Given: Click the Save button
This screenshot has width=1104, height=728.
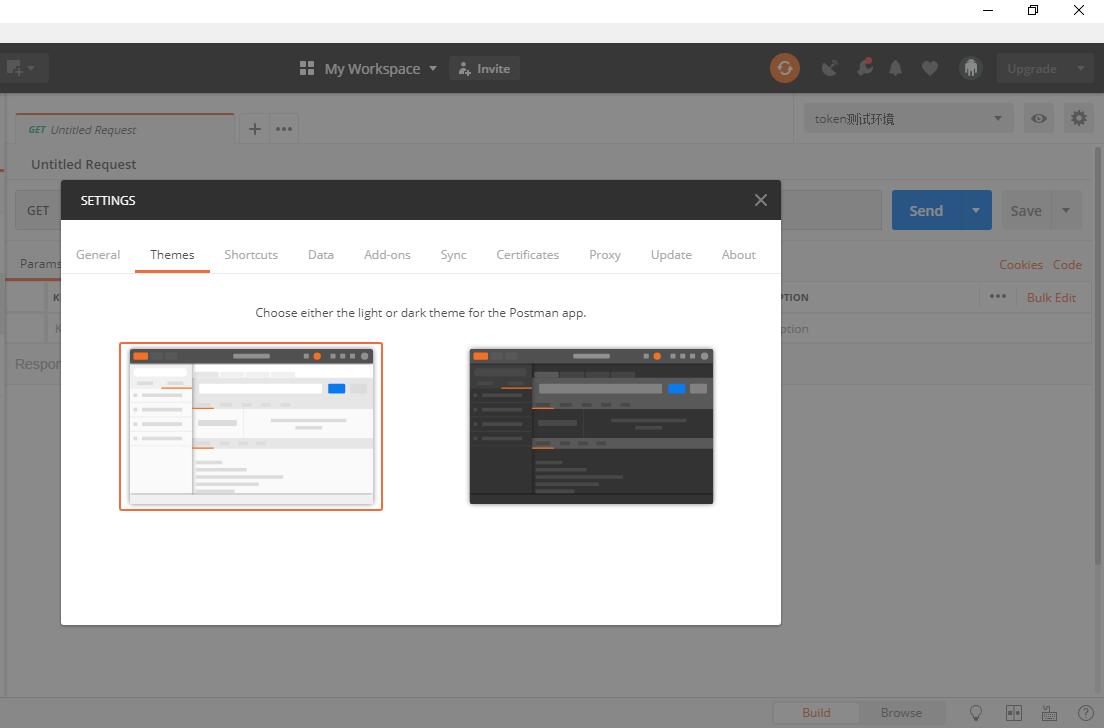Looking at the screenshot, I should pyautogui.click(x=1026, y=211).
